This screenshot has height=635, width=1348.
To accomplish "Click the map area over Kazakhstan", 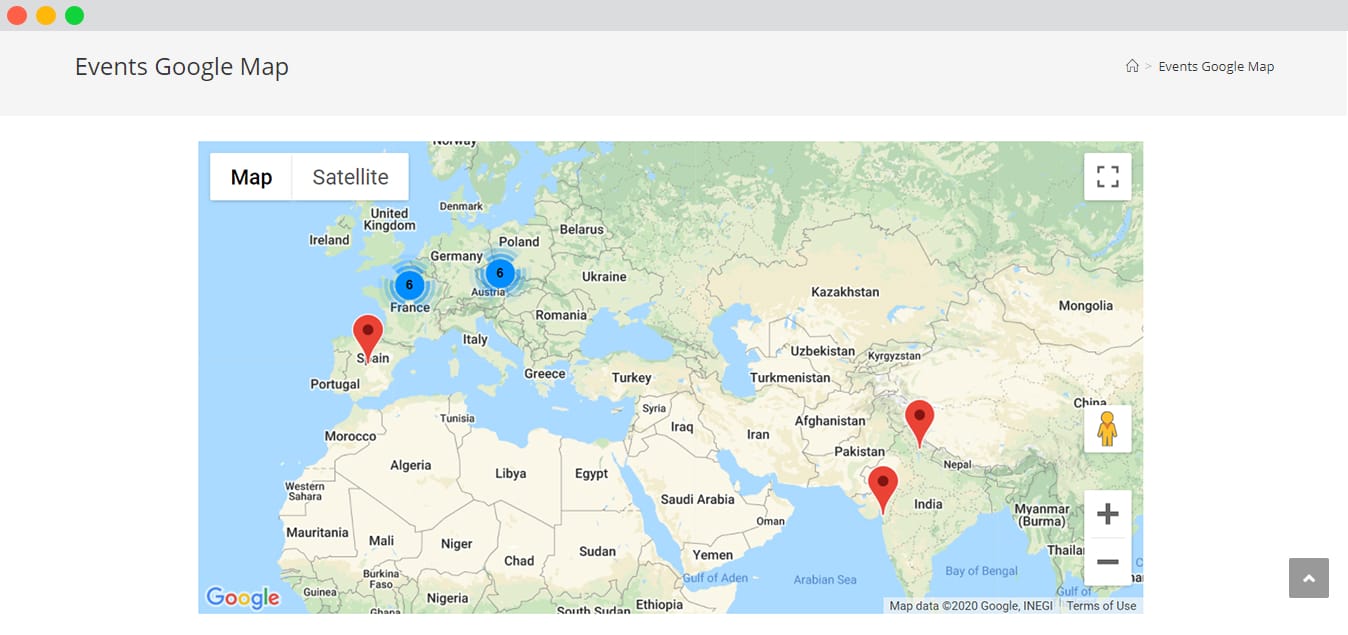I will [843, 291].
